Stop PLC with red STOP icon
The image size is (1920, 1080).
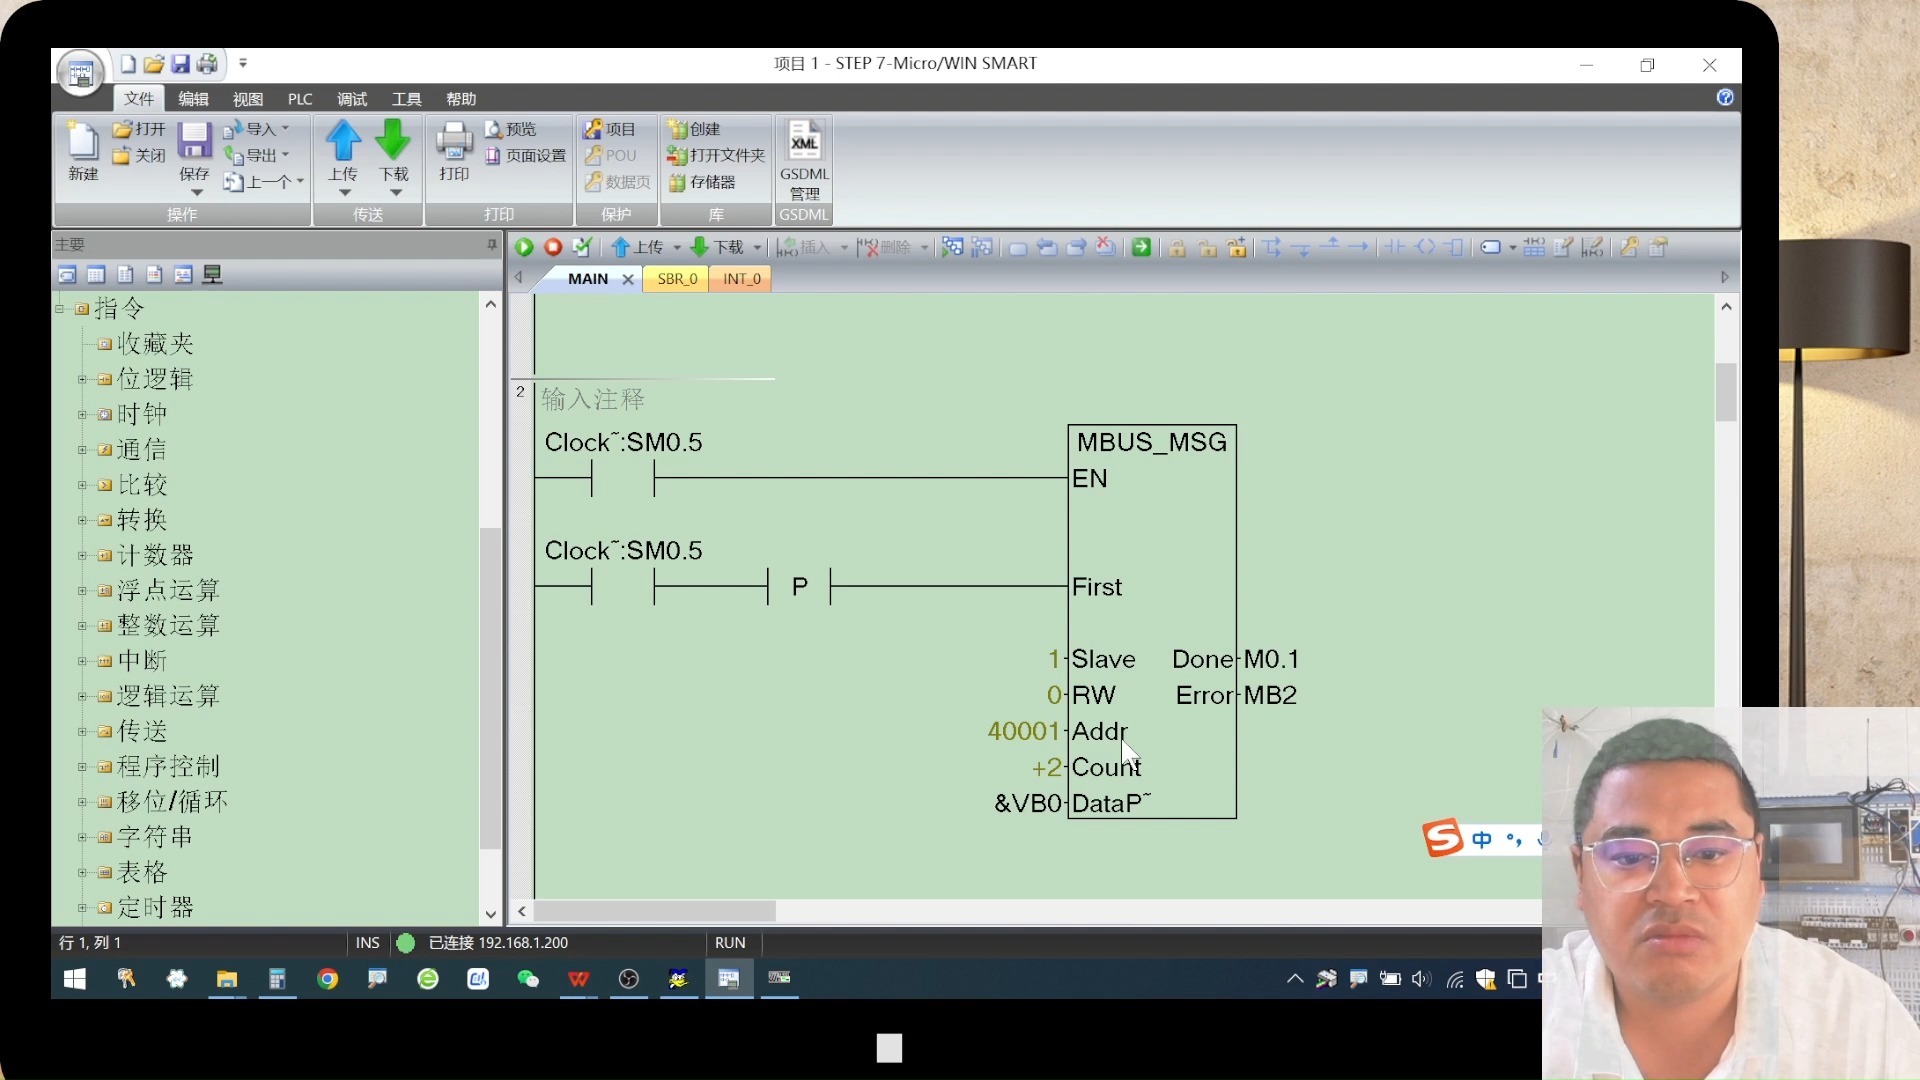click(553, 247)
